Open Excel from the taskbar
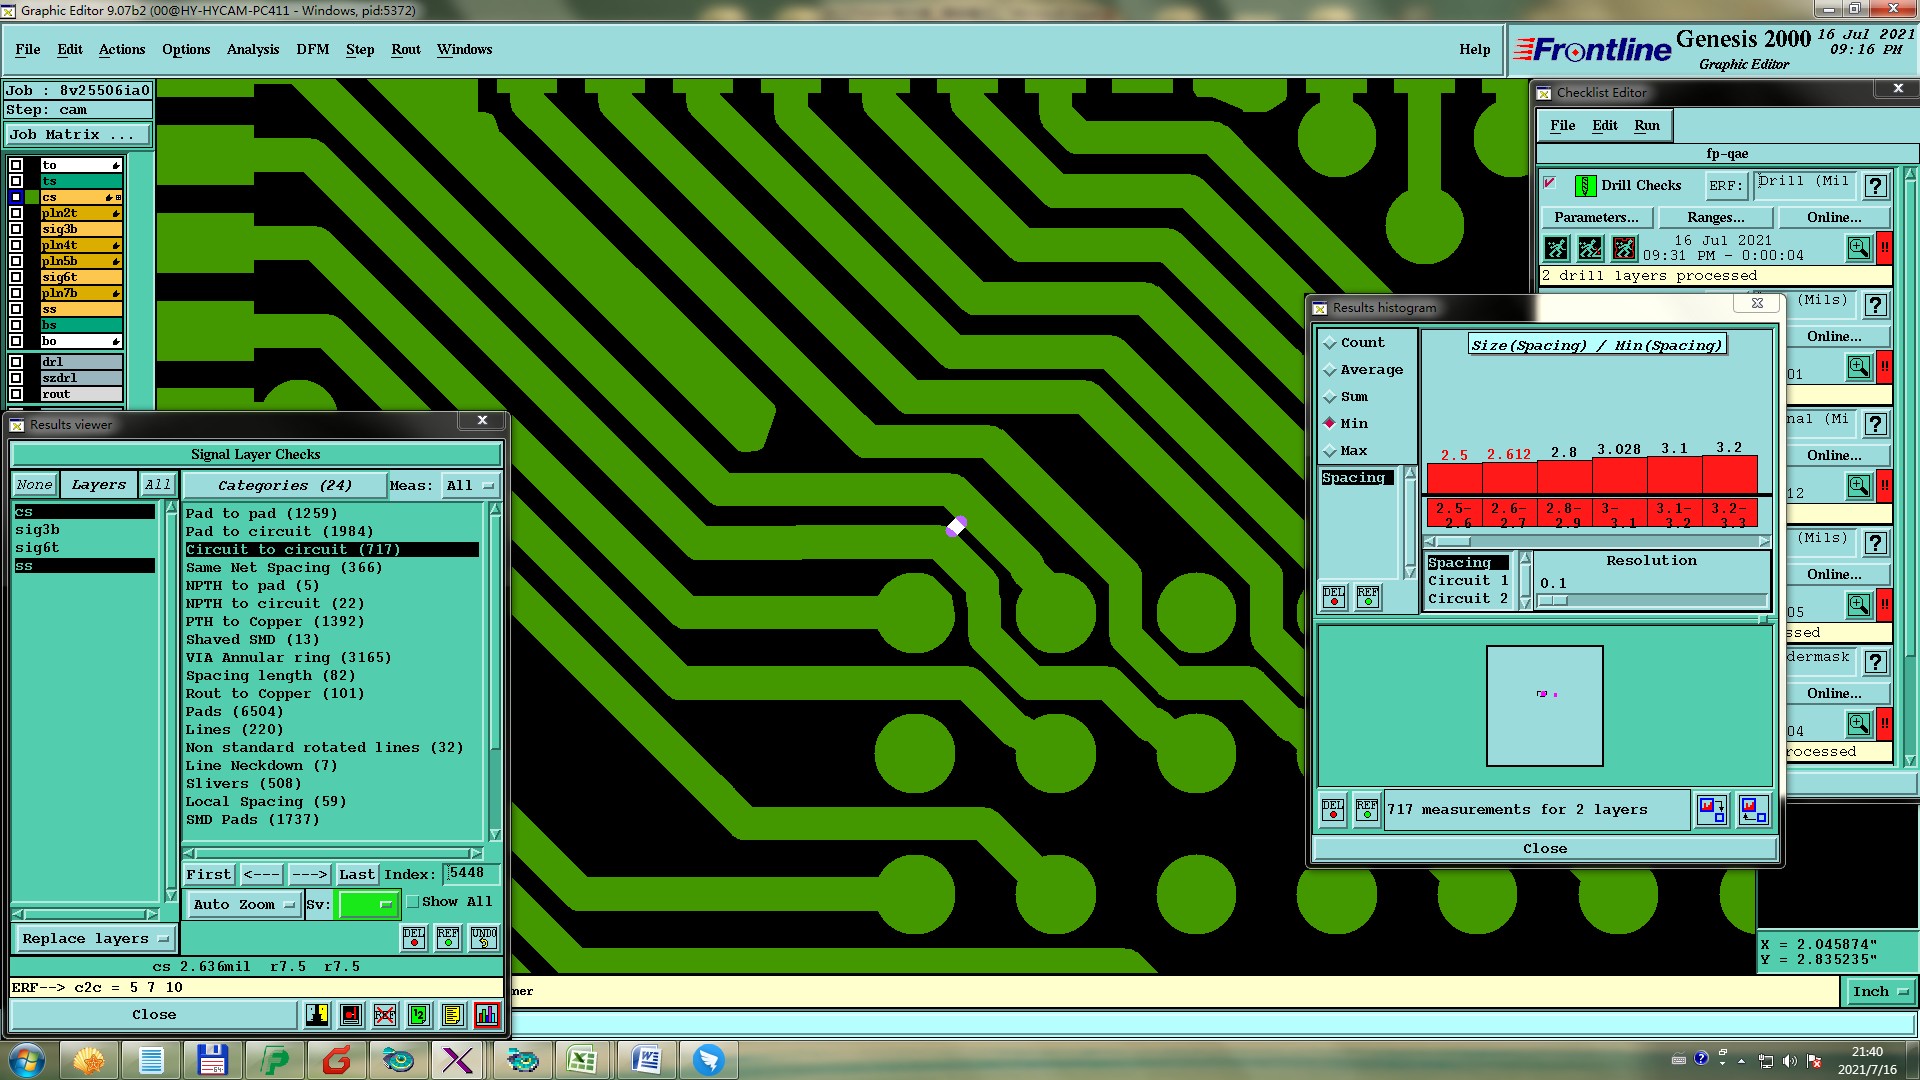 coord(582,1060)
